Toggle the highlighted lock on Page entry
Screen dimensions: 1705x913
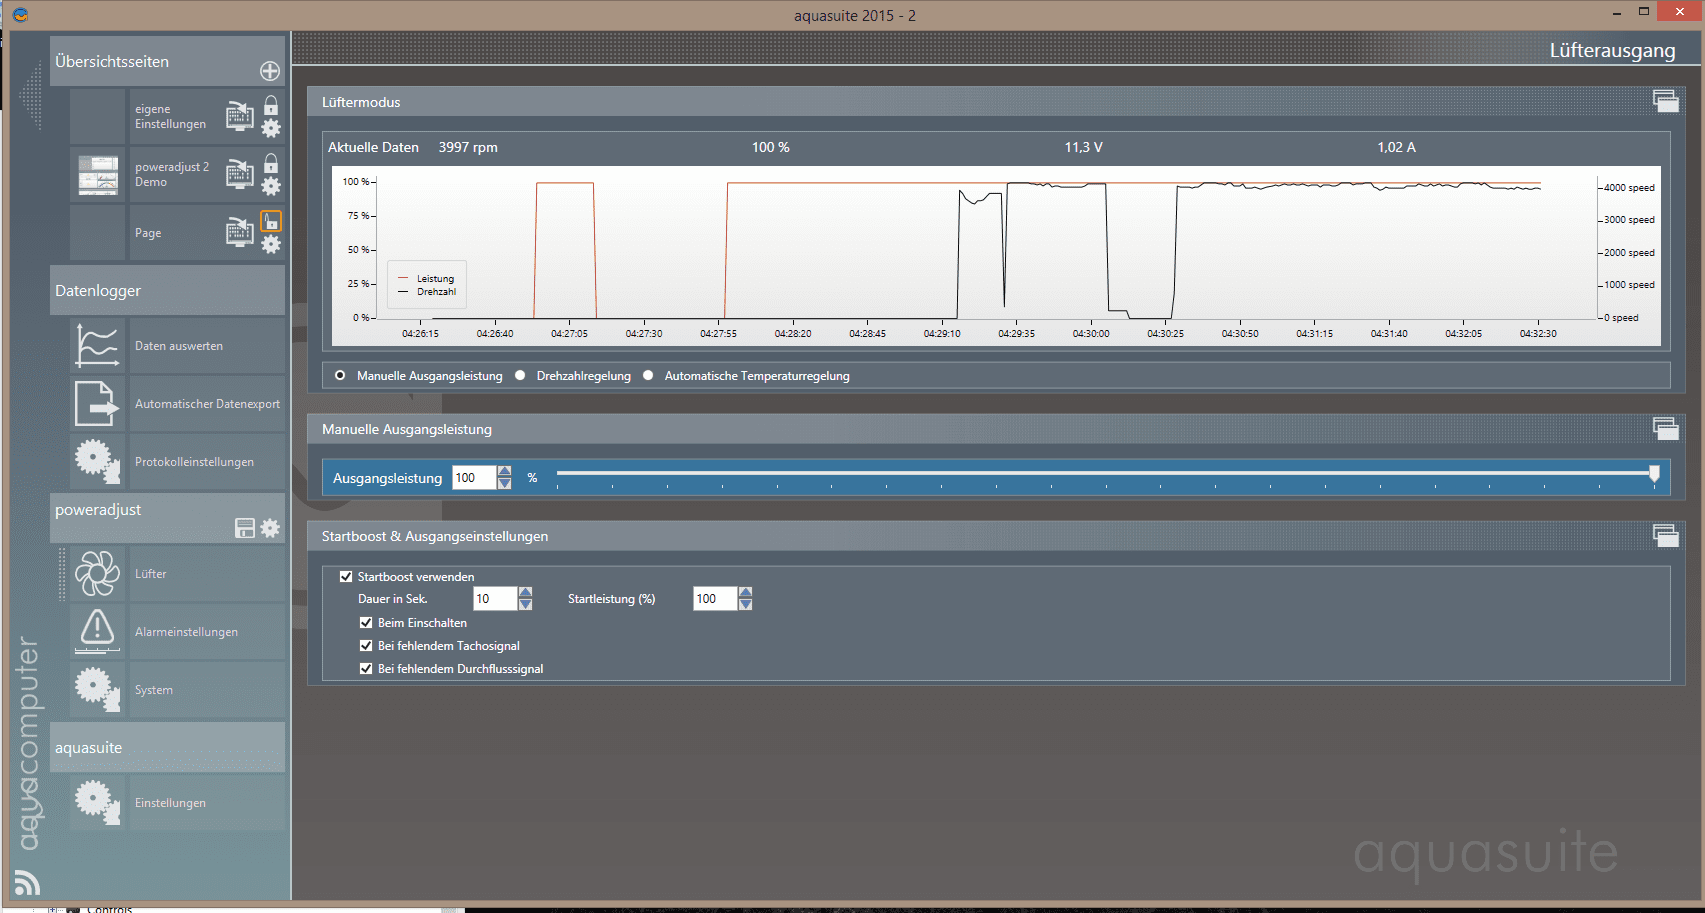271,221
